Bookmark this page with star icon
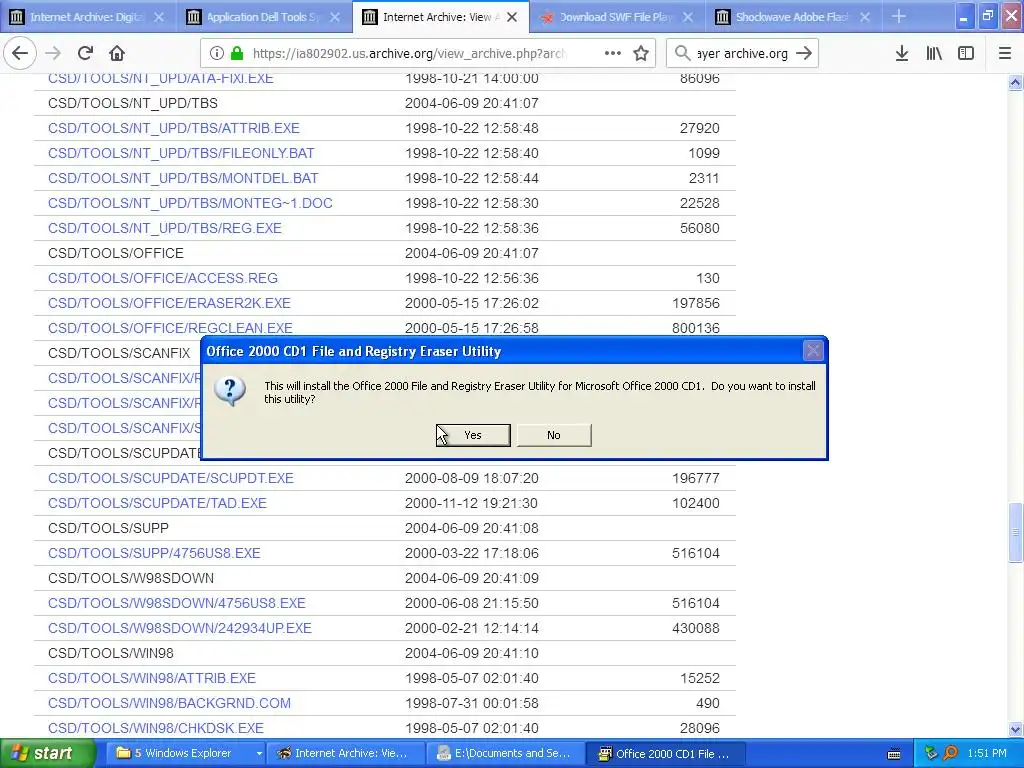Viewport: 1024px width, 768px height. point(641,54)
